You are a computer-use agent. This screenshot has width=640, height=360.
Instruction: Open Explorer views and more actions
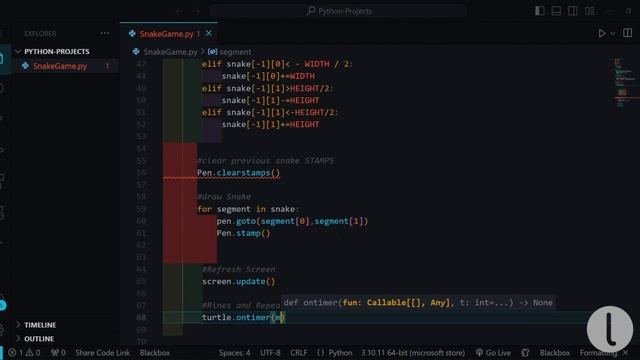click(104, 33)
